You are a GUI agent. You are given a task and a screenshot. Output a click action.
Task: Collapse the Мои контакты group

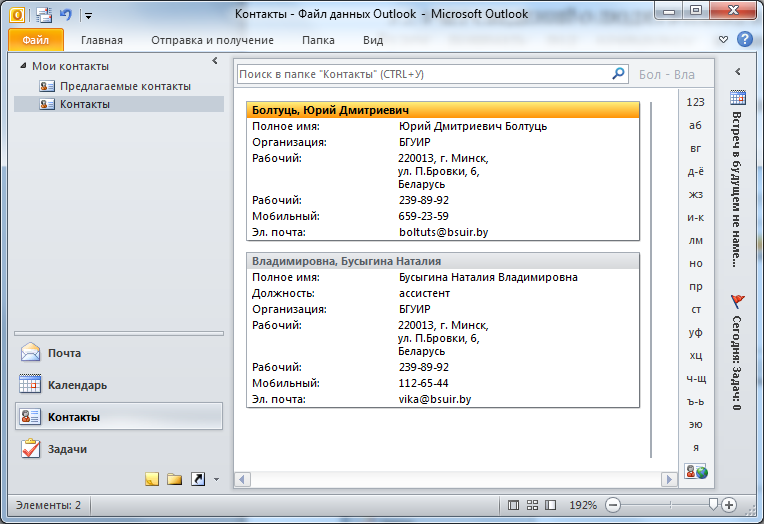[x=23, y=65]
